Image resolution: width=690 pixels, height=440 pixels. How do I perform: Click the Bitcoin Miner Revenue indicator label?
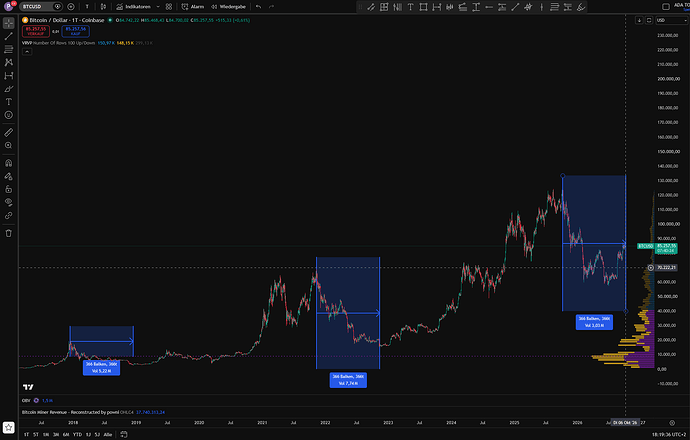tap(70, 412)
